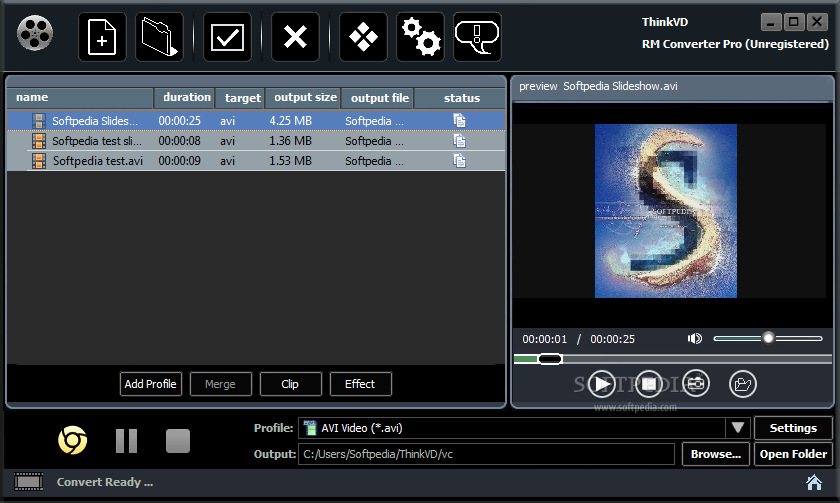Click output file cell in 00:00:08 row
The image size is (840, 503).
(374, 141)
